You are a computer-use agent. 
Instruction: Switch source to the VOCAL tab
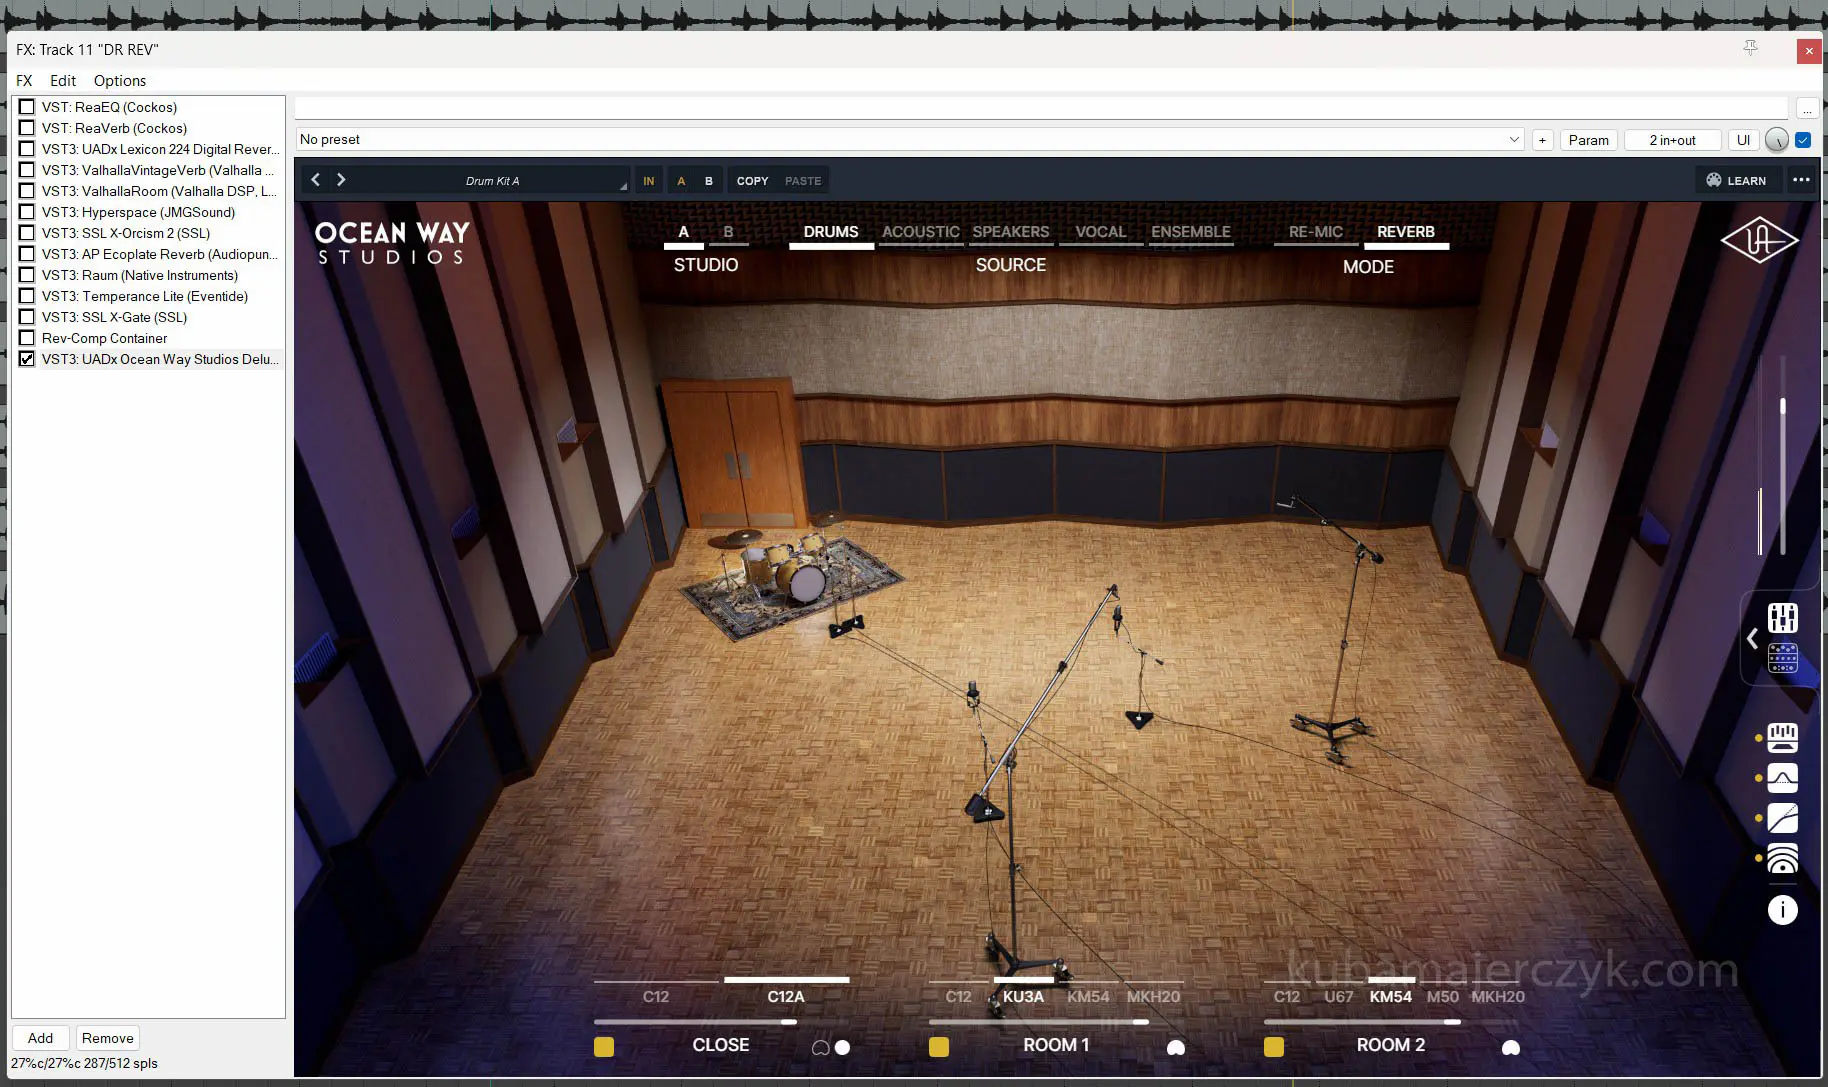[x=1100, y=232]
